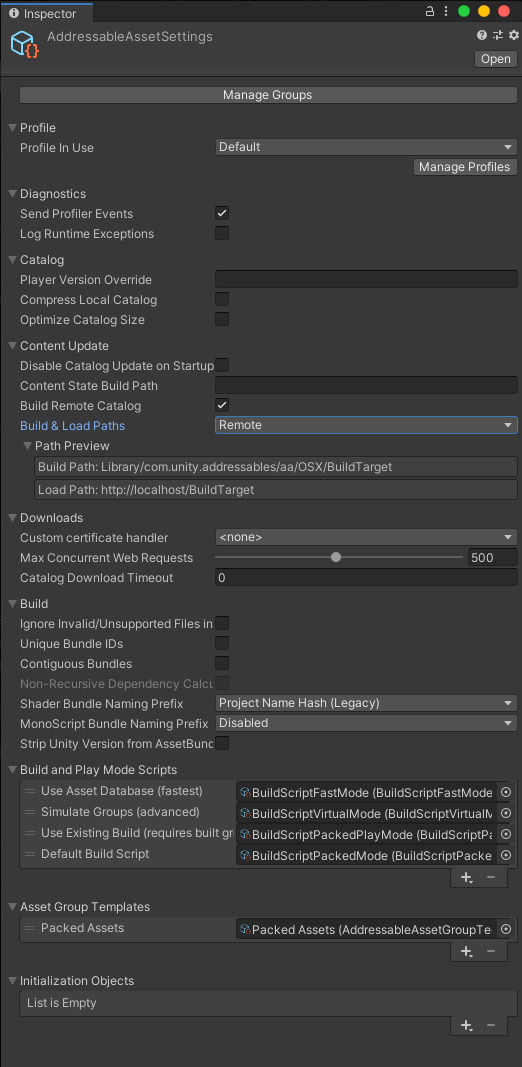The height and width of the screenshot is (1067, 522).
Task: Click object picker next to Packed Assets template
Action: coord(506,929)
